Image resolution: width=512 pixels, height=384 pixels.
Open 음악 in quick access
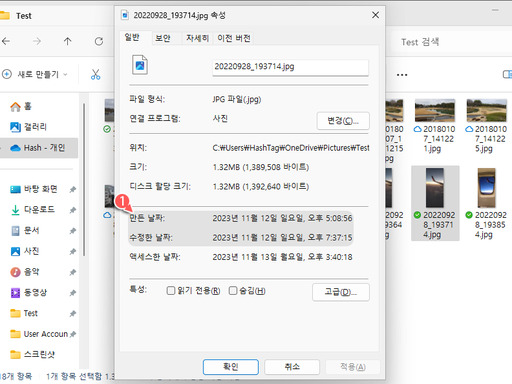[25, 272]
